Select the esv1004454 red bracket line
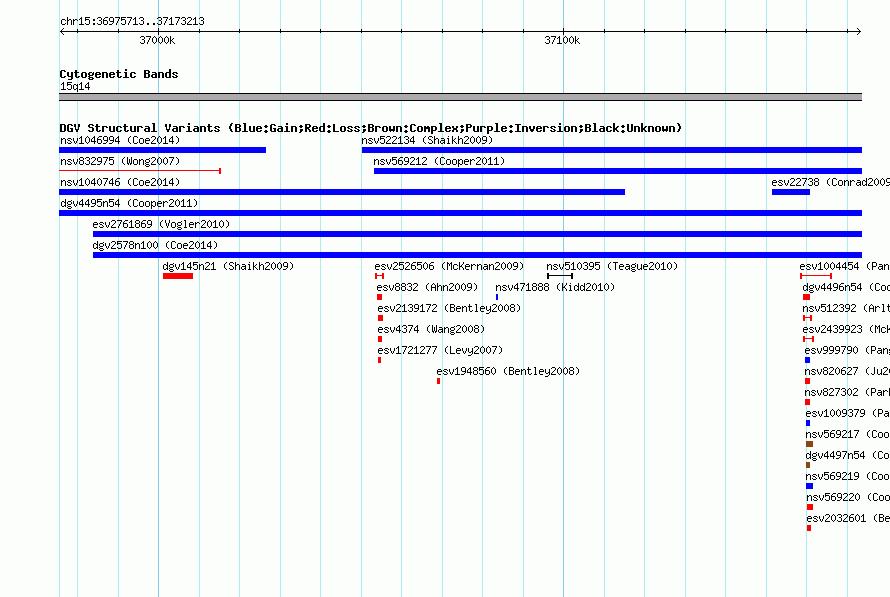The width and height of the screenshot is (890, 597). [816, 276]
